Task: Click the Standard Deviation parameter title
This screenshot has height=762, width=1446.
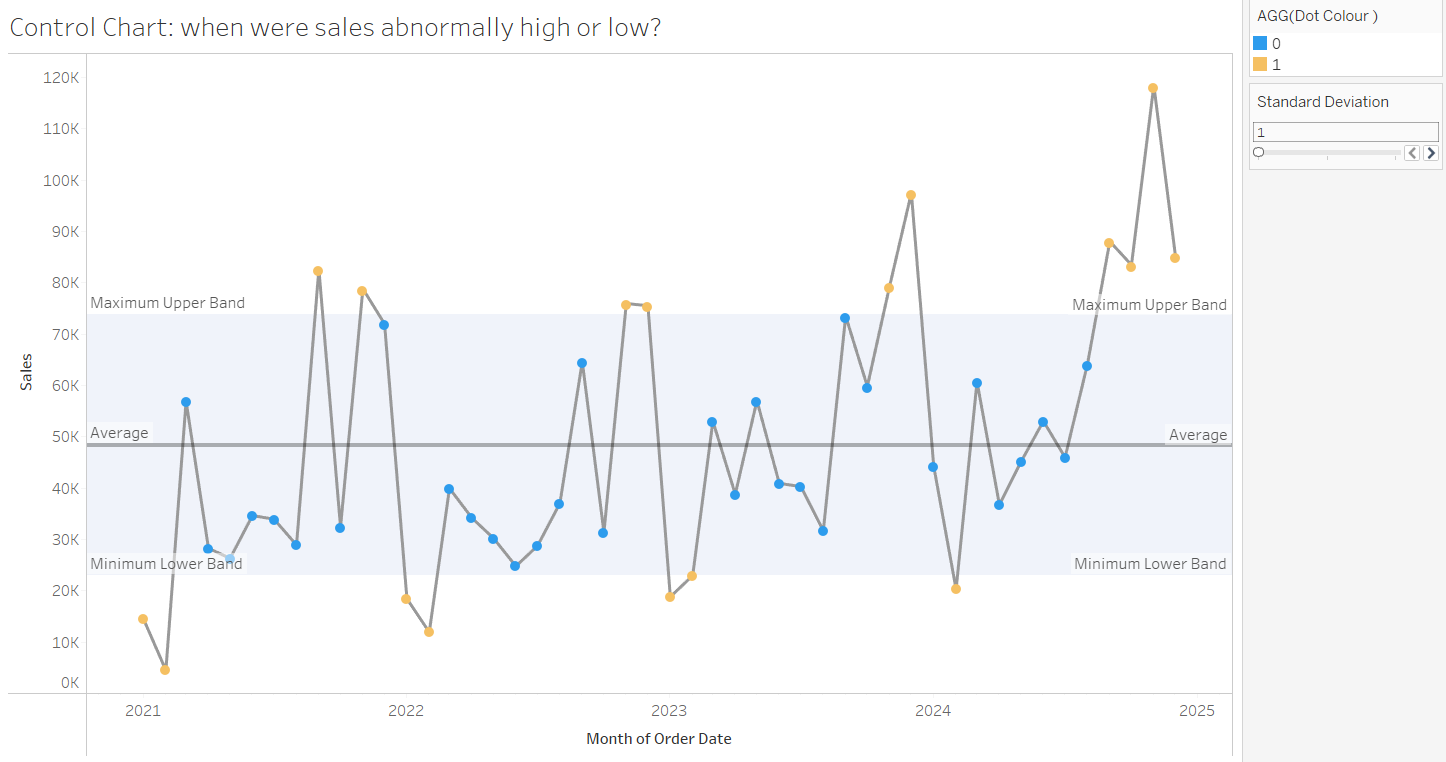Action: pos(1322,101)
